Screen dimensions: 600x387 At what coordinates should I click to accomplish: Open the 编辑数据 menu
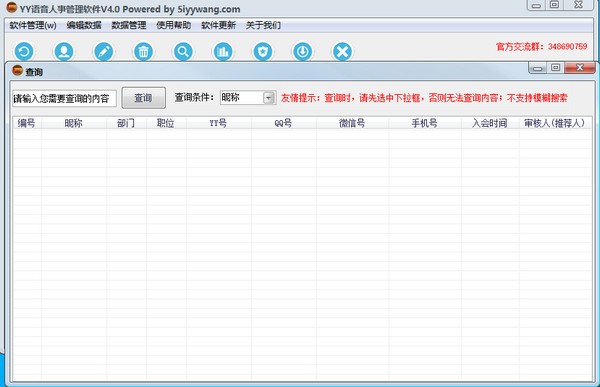coord(84,25)
